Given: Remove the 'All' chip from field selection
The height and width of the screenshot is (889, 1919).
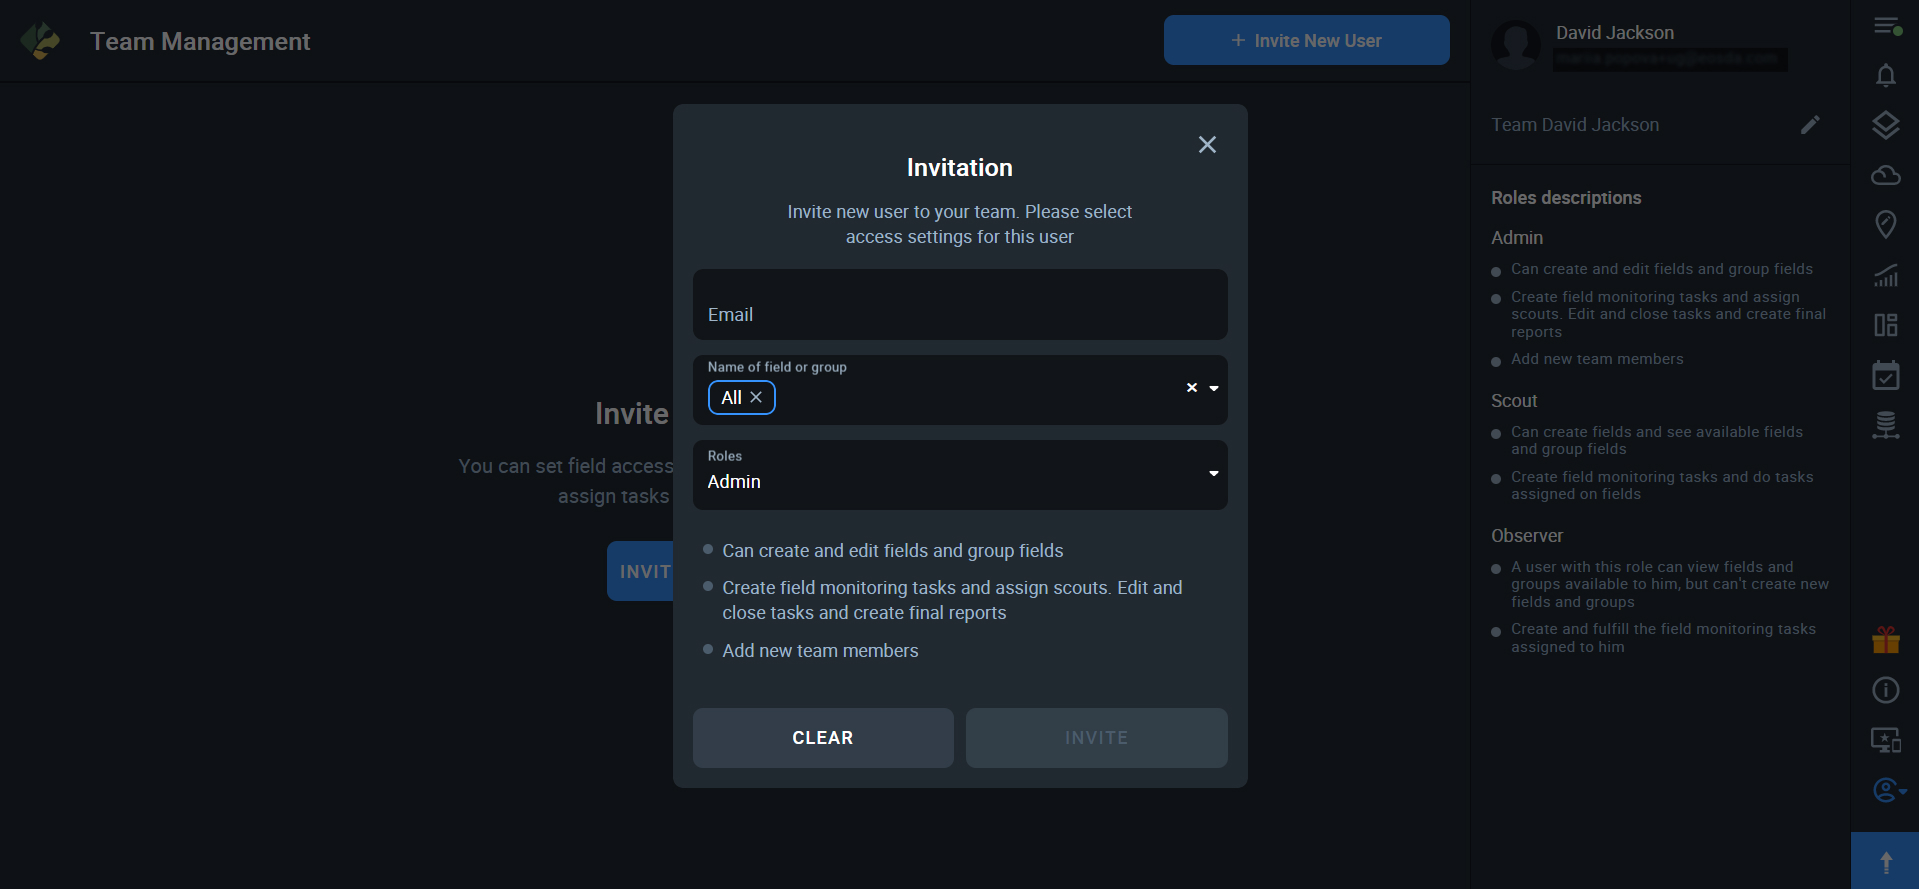Looking at the screenshot, I should pos(756,398).
